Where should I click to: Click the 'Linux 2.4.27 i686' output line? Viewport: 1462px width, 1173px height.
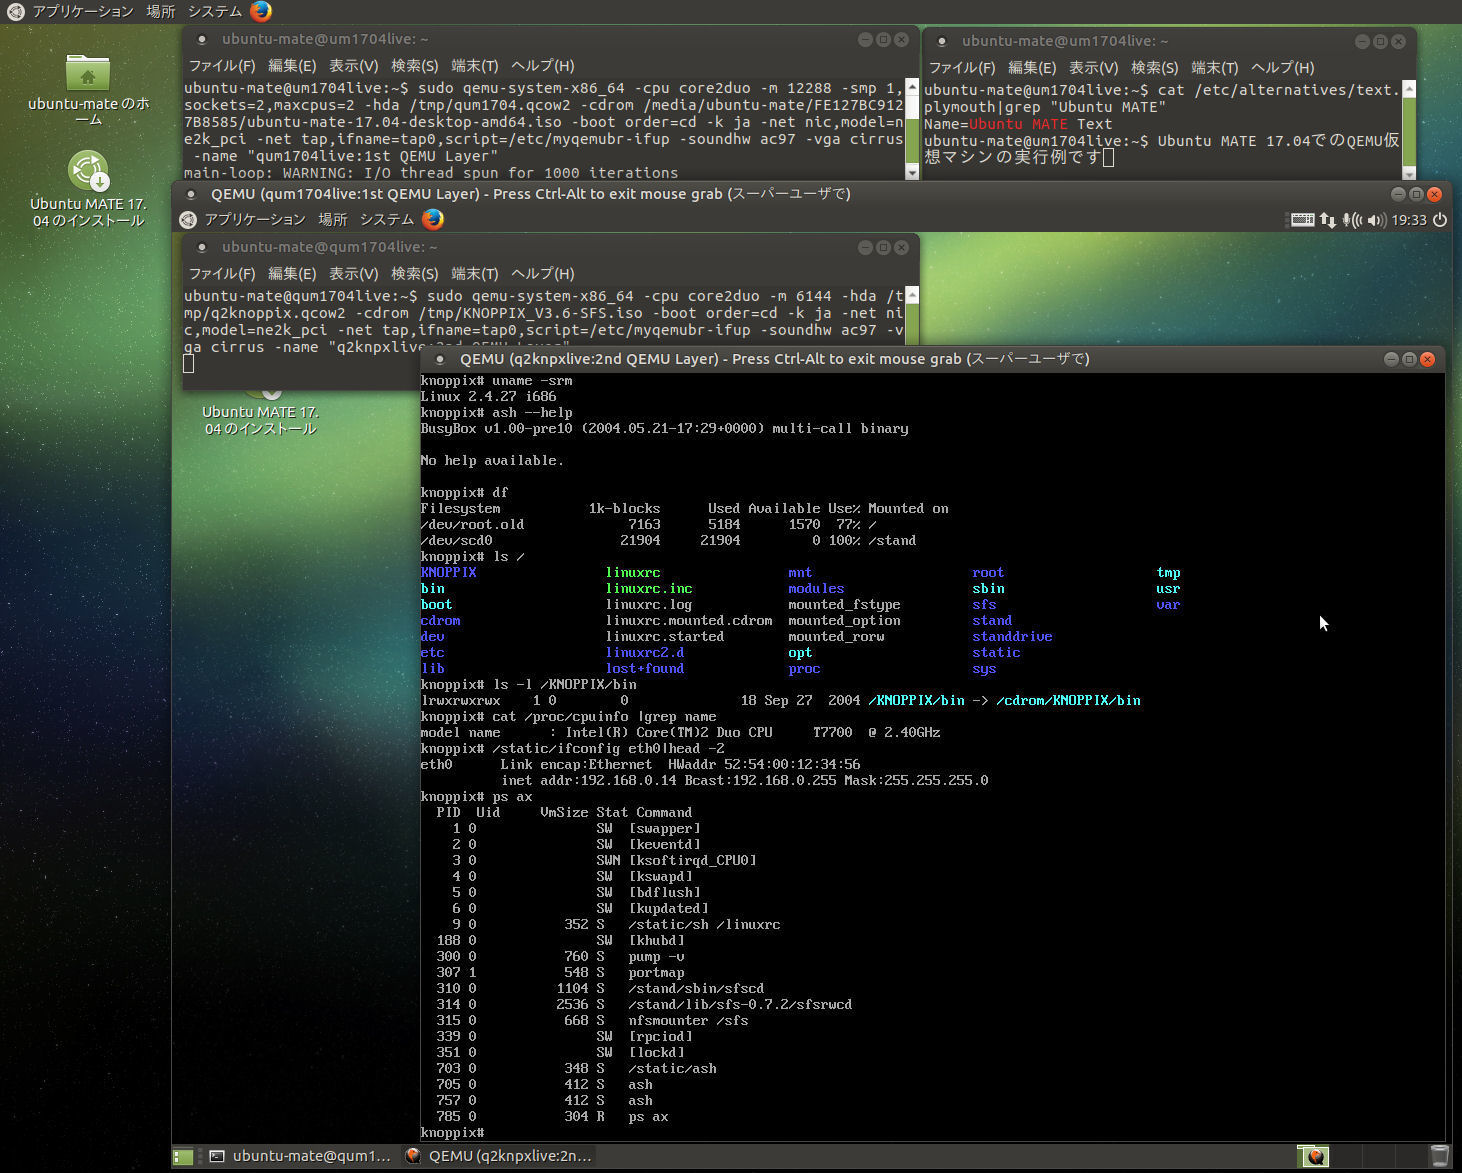click(489, 397)
